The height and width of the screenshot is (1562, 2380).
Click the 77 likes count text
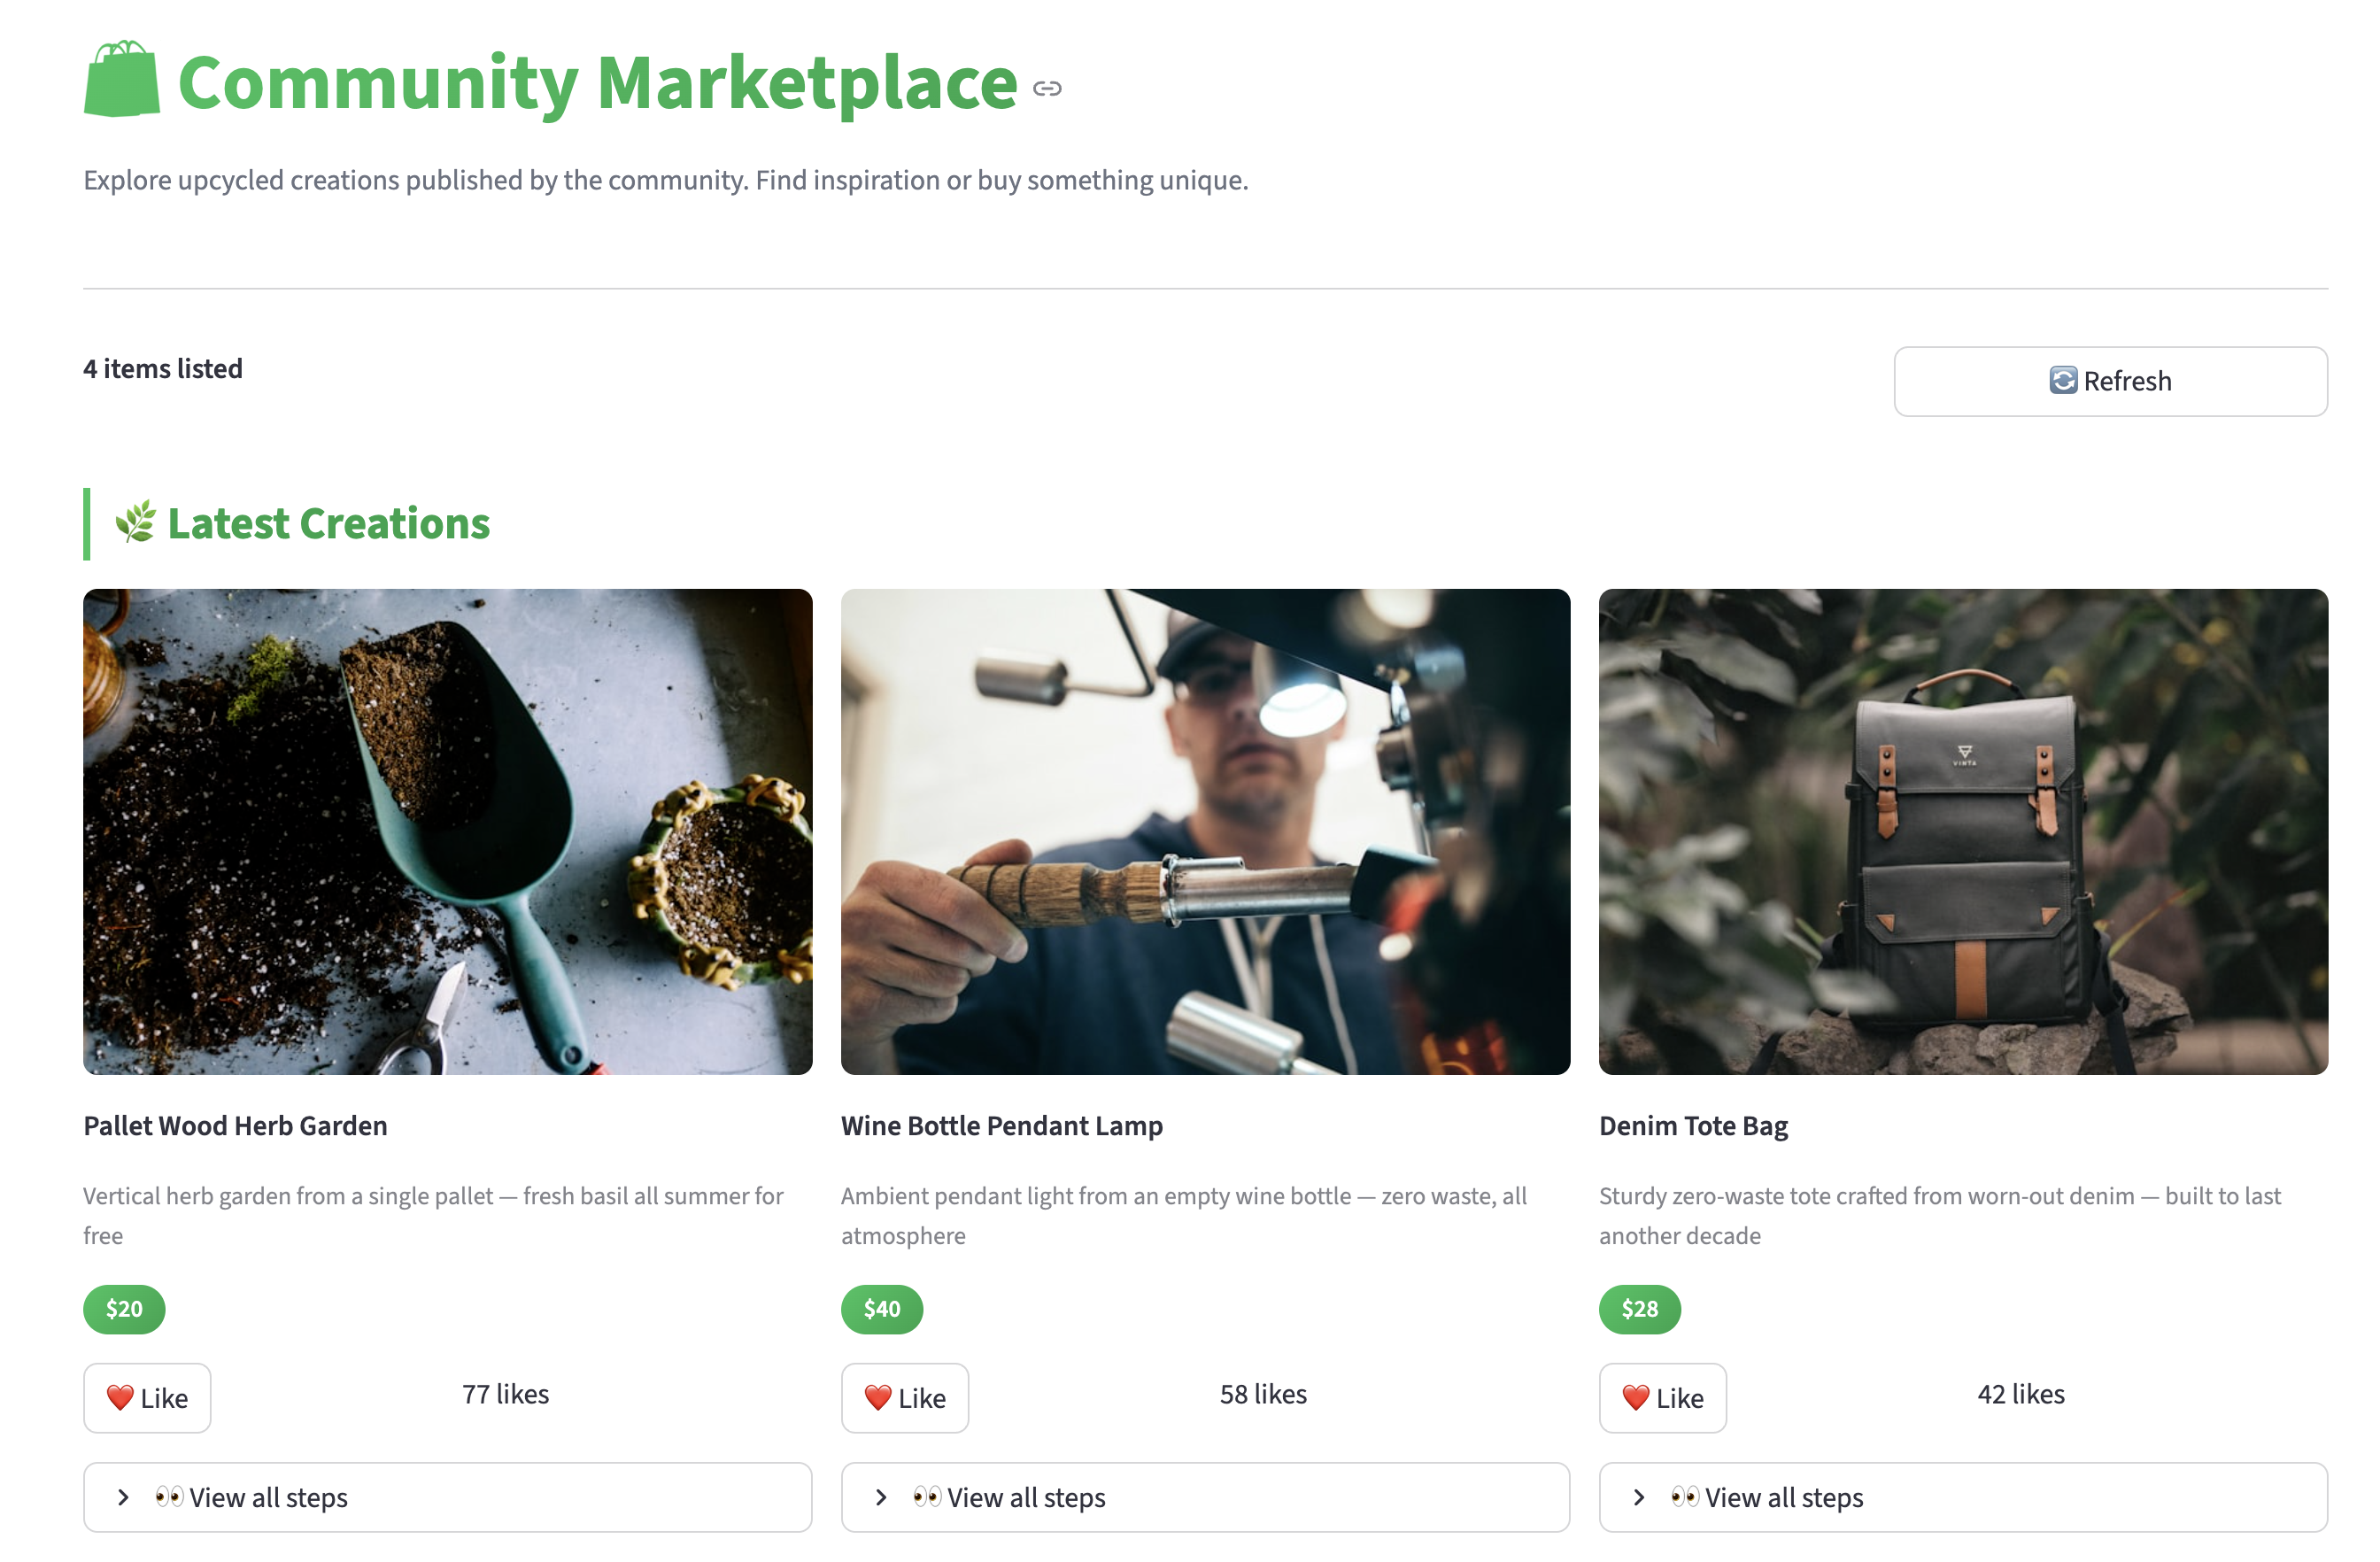click(x=505, y=1393)
